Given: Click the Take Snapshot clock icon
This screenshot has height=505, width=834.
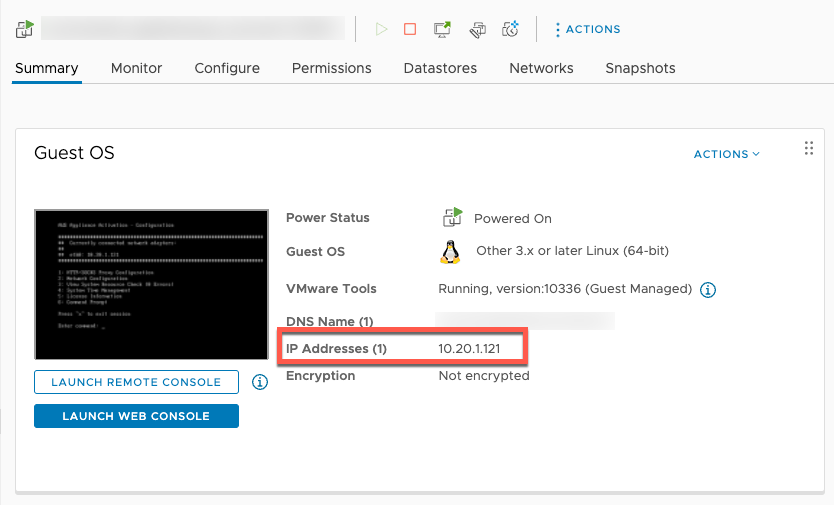Looking at the screenshot, I should tap(511, 29).
